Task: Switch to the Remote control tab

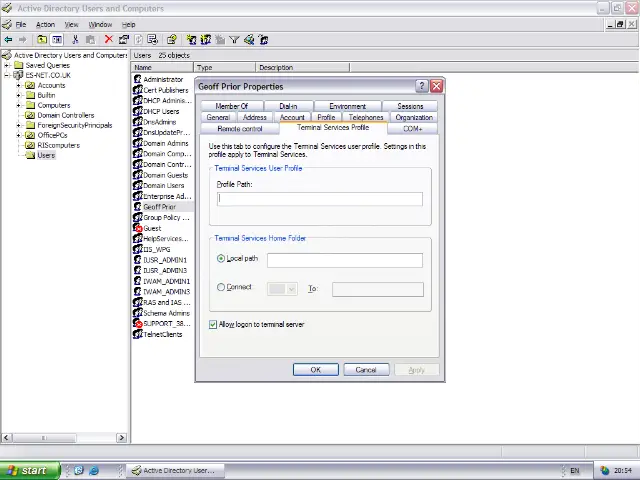Action: pyautogui.click(x=240, y=129)
